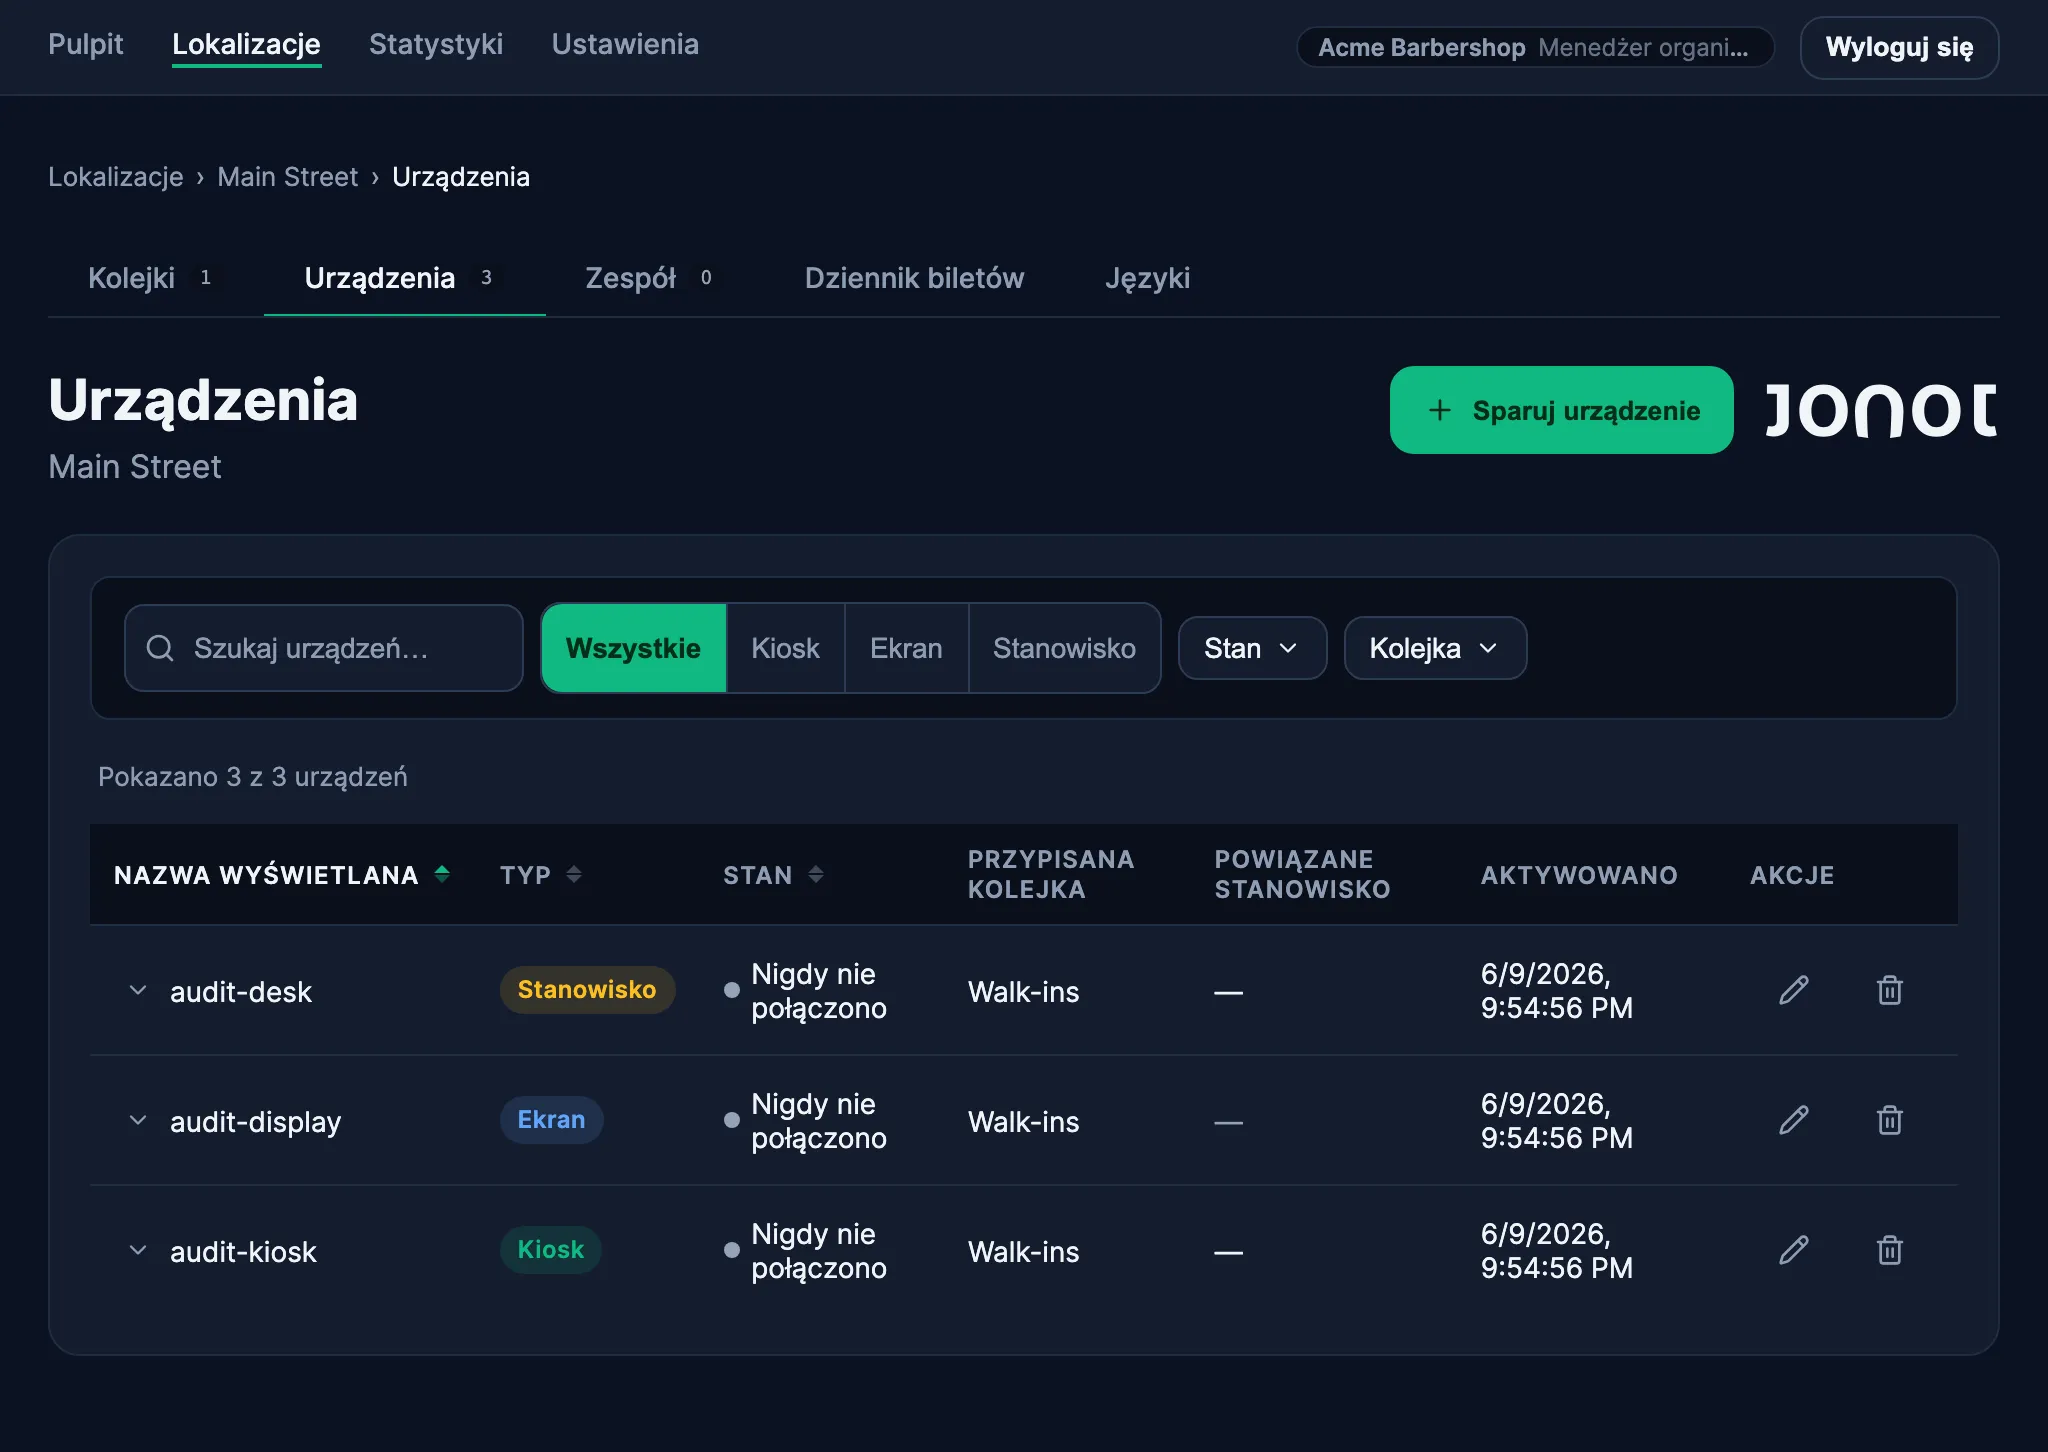Open the Stan filter dropdown
Image resolution: width=2048 pixels, height=1452 pixels.
1252,648
